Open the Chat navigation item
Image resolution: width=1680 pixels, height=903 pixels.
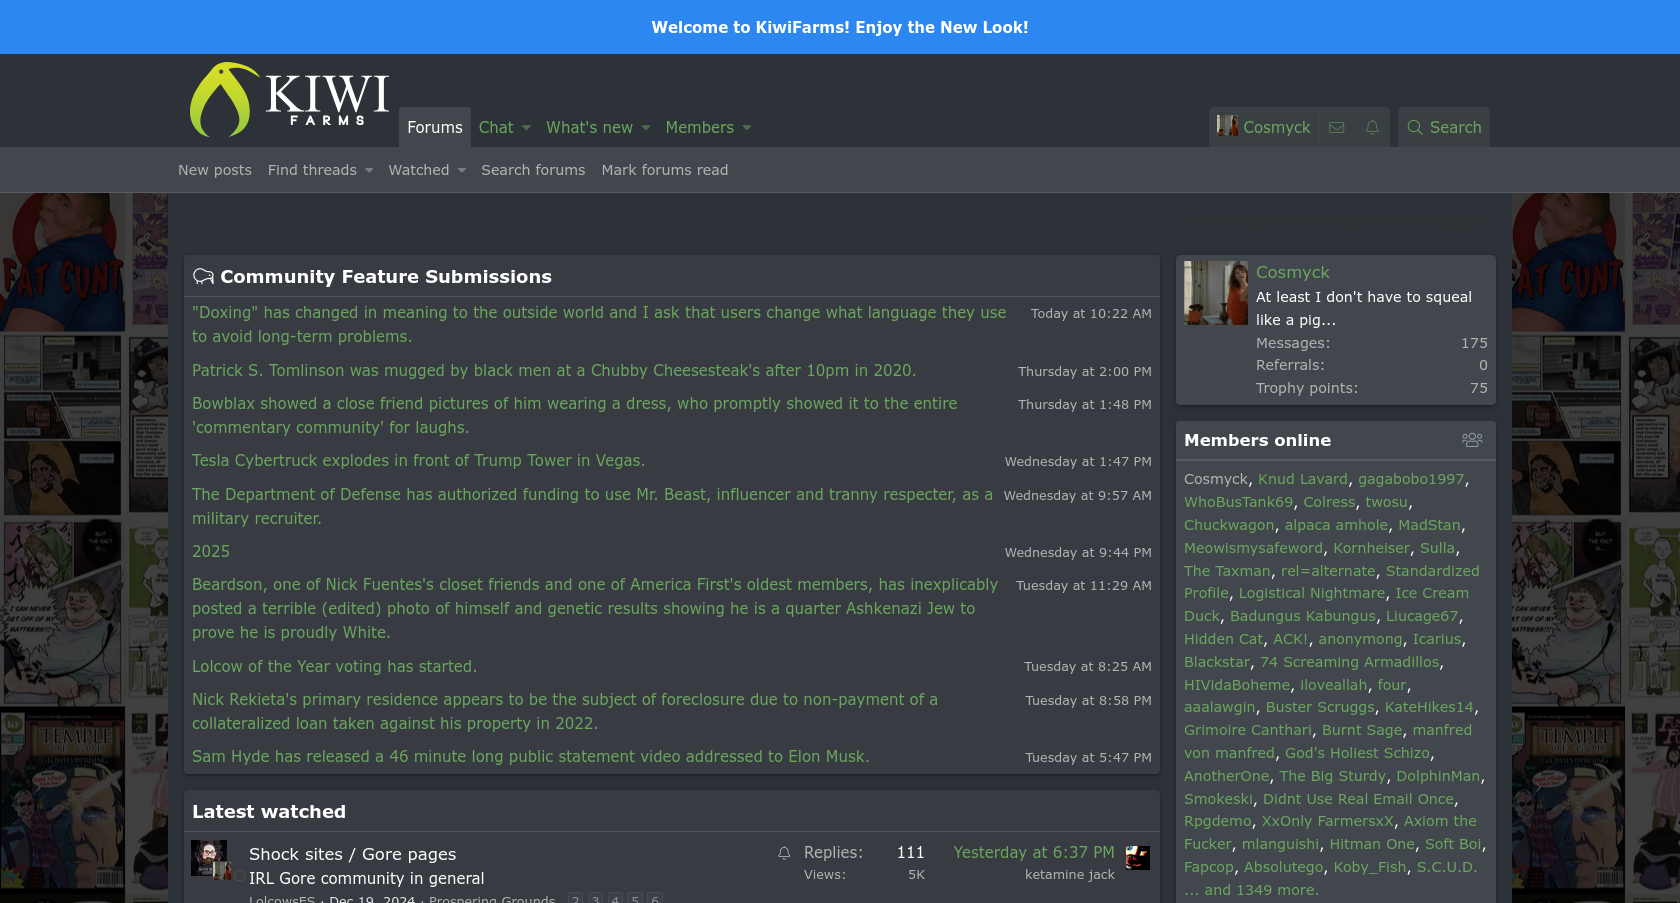click(x=496, y=127)
